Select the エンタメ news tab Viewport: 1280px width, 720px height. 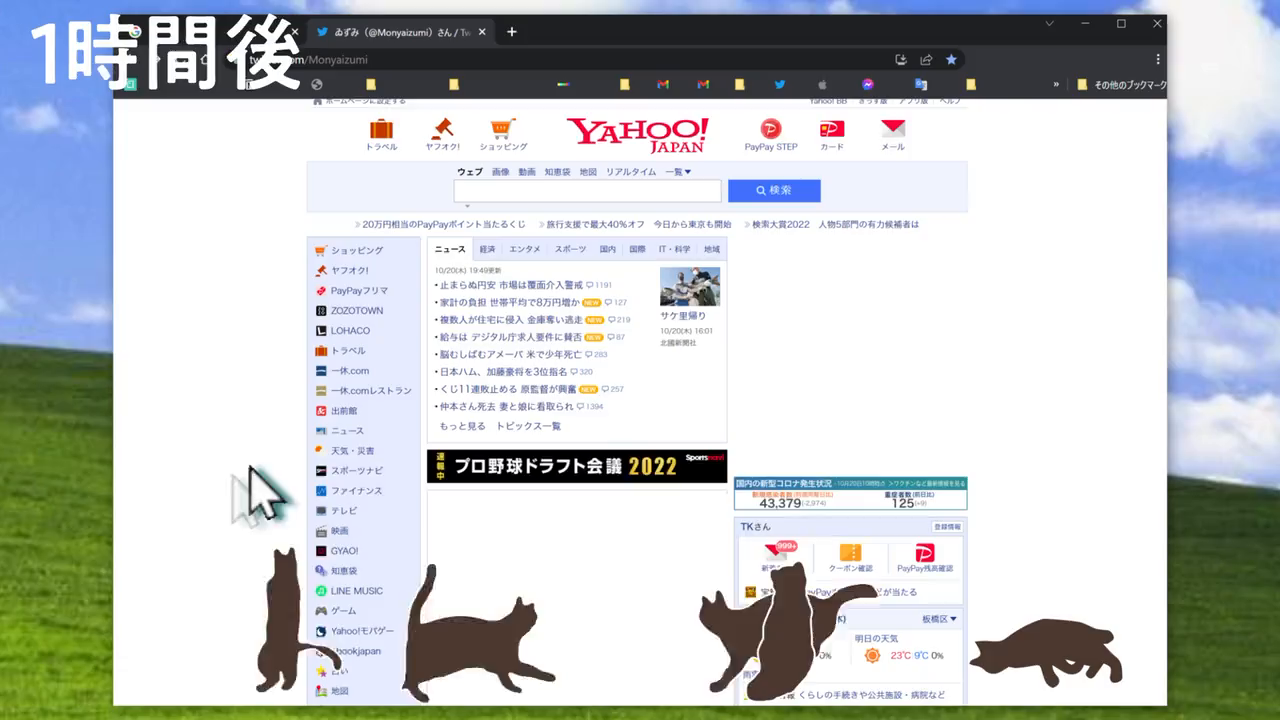524,249
